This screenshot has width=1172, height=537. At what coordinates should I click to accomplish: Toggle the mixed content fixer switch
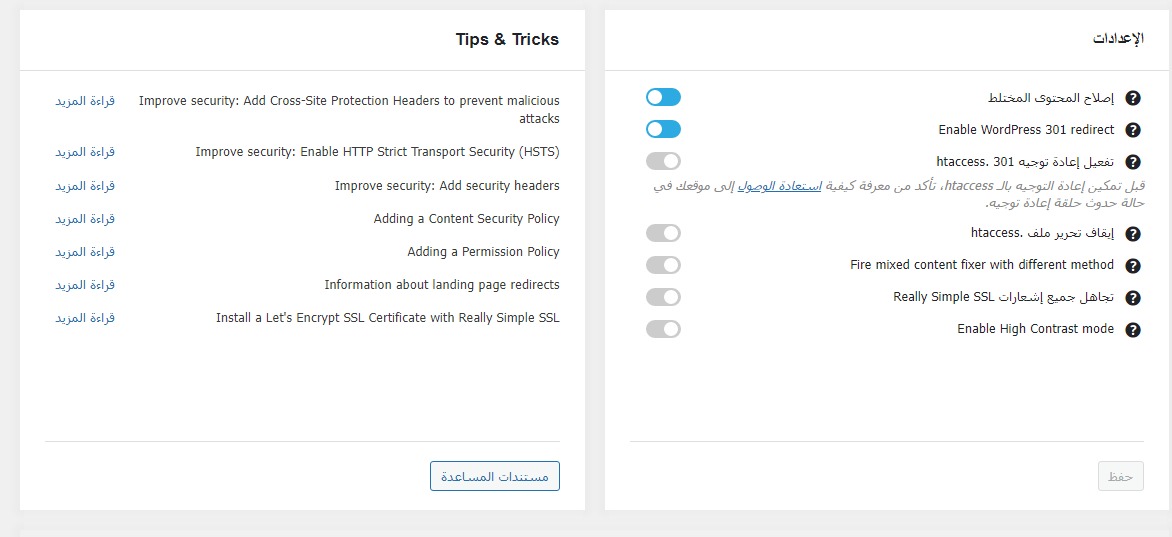(x=663, y=97)
